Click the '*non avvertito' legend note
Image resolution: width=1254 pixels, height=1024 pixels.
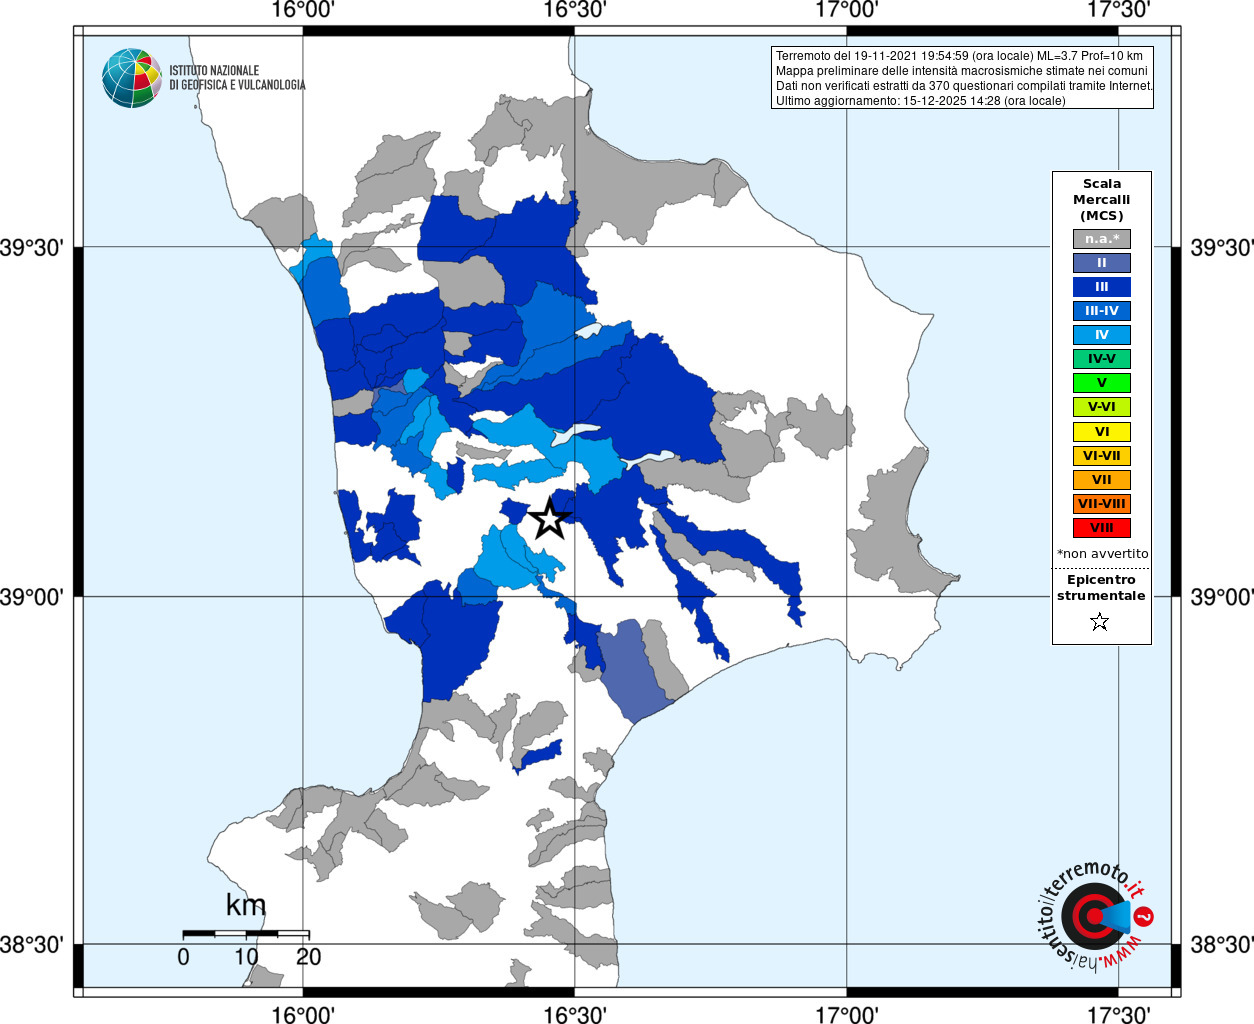pos(1103,553)
